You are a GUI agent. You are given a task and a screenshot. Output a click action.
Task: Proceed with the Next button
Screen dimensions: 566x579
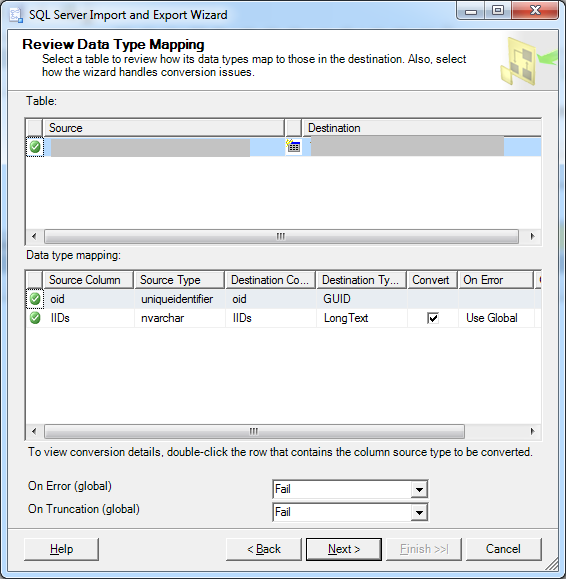[x=344, y=549]
